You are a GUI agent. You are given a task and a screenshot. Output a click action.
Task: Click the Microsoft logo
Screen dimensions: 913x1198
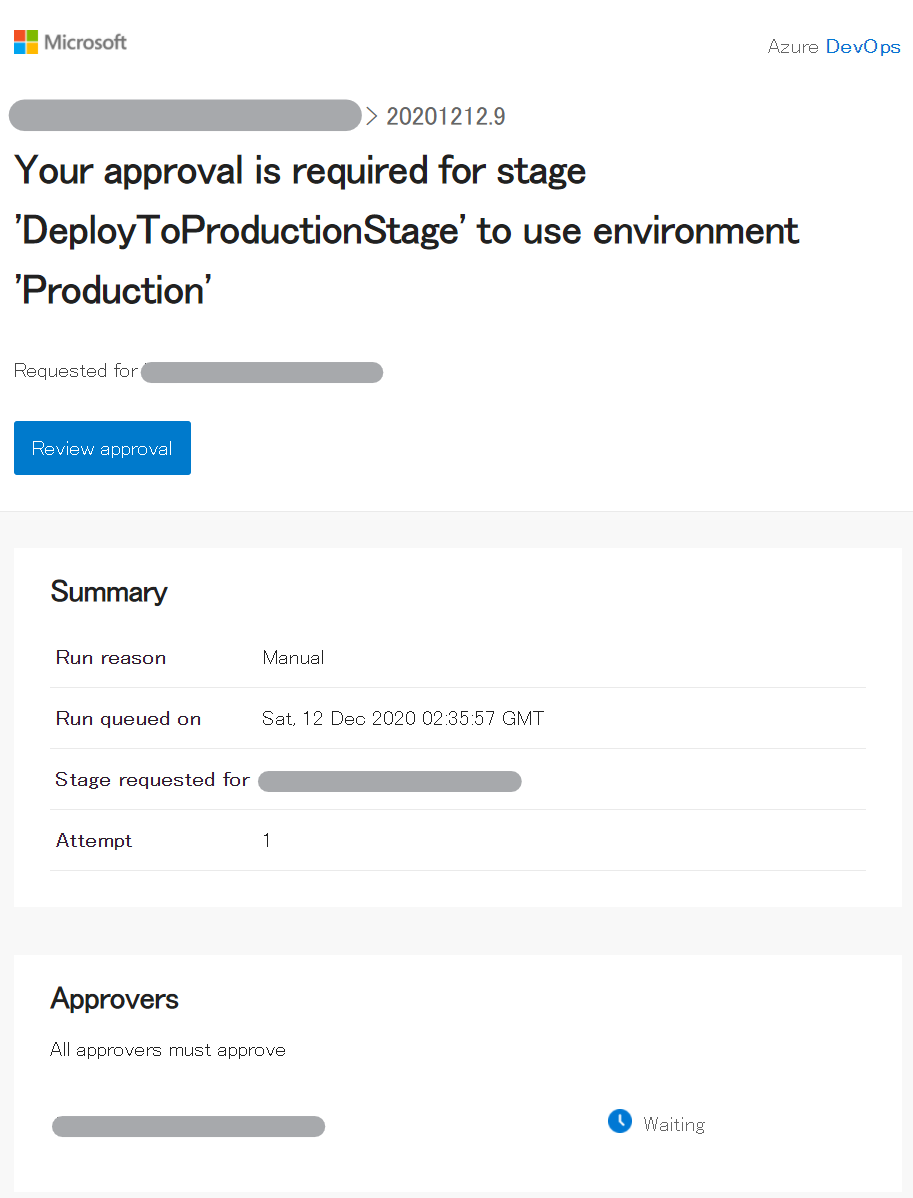pyautogui.click(x=70, y=42)
